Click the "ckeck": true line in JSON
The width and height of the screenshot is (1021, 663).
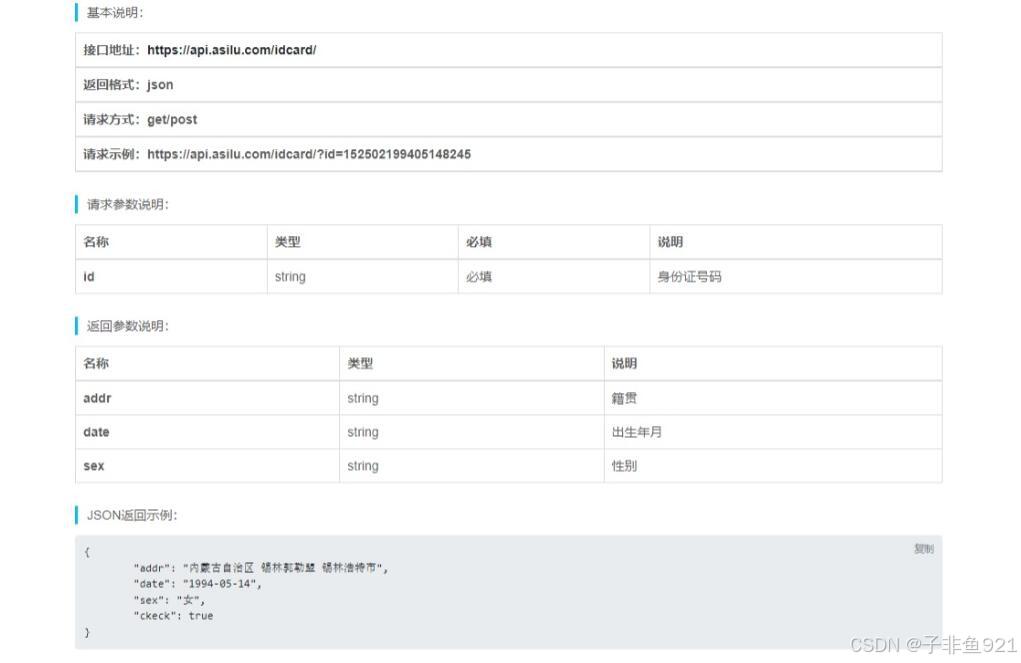click(x=173, y=616)
